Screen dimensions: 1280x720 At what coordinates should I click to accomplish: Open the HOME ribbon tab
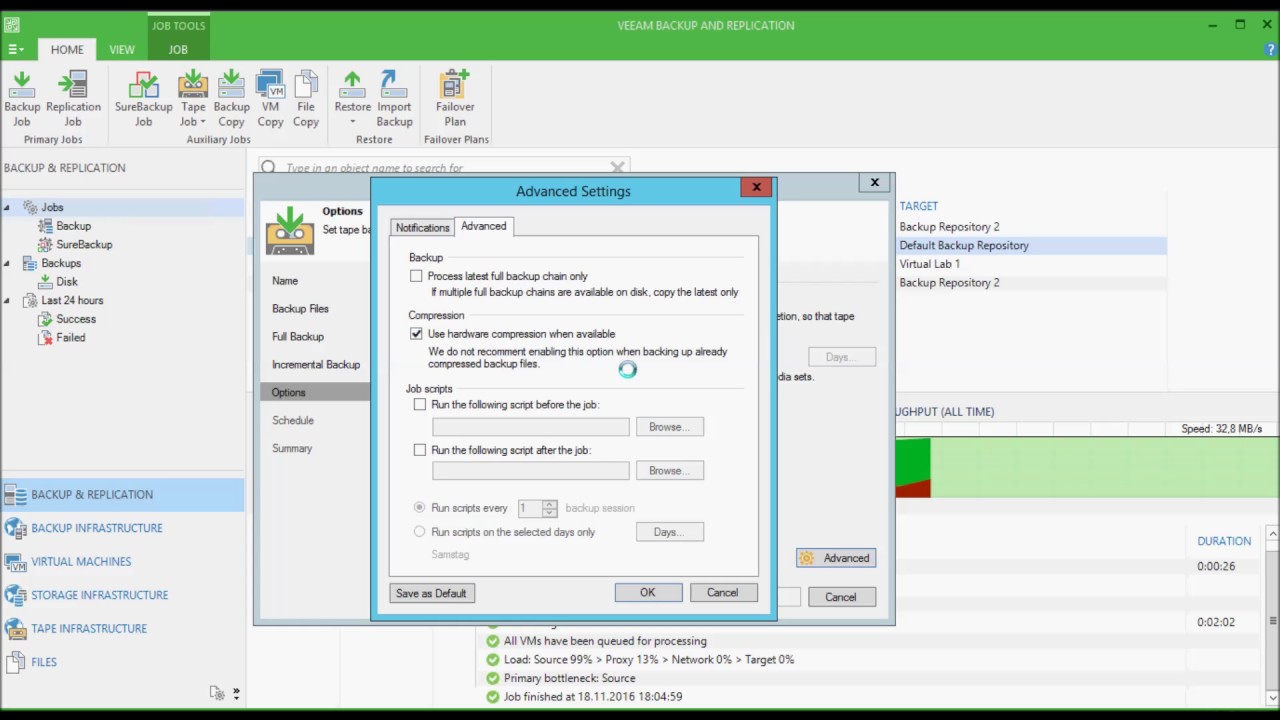[68, 49]
